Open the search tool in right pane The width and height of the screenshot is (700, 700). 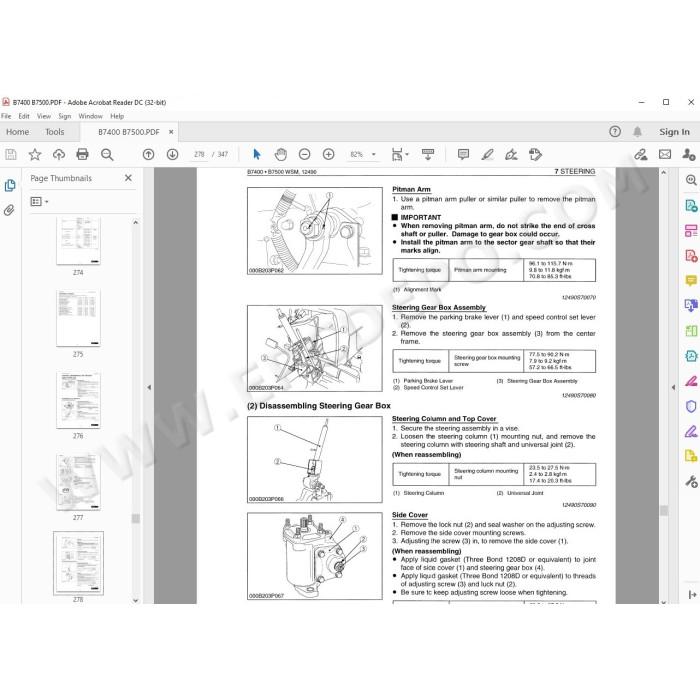691,180
